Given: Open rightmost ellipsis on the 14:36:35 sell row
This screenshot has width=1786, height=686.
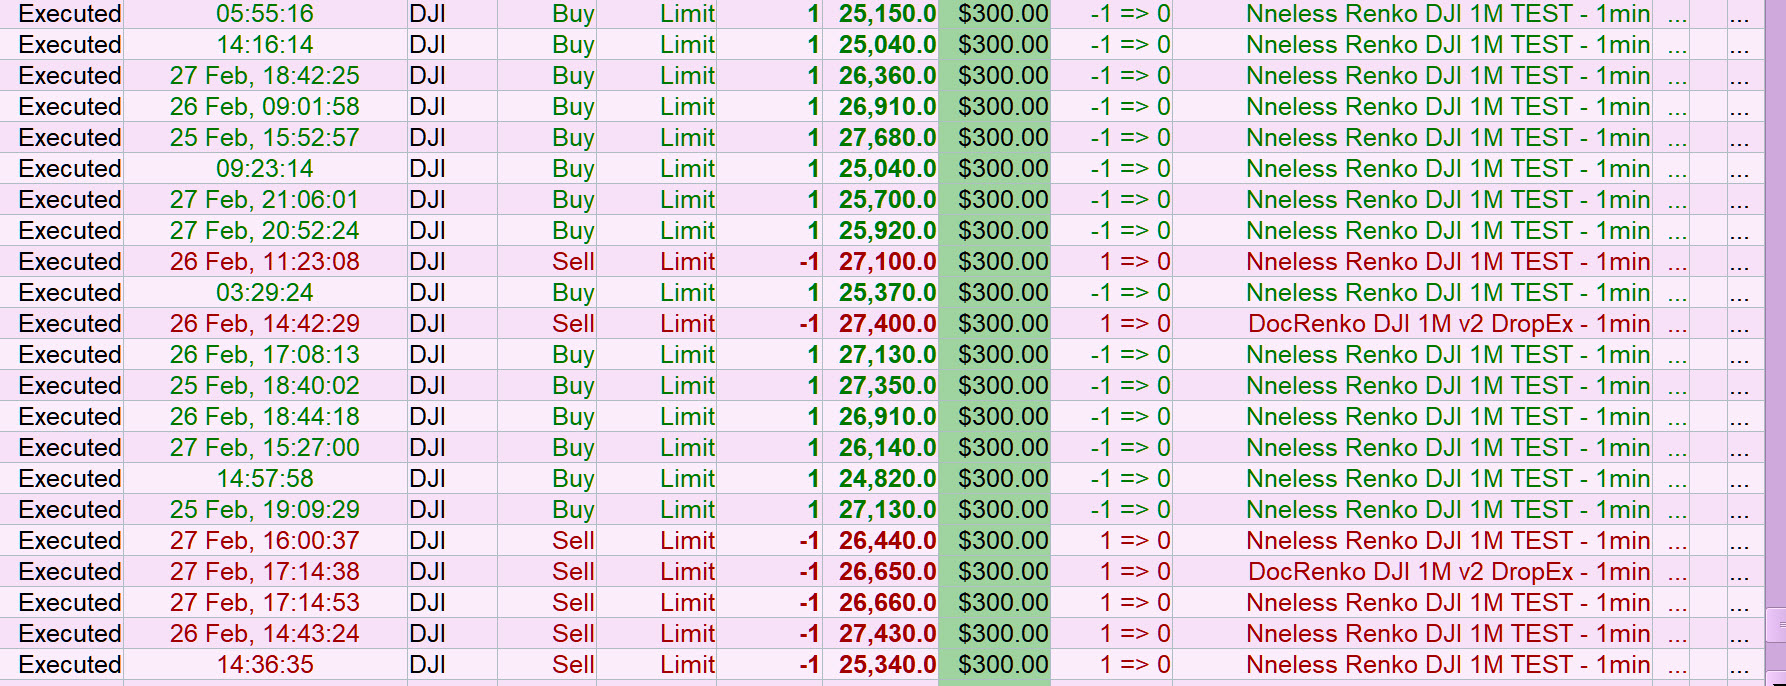Looking at the screenshot, I should (x=1740, y=667).
